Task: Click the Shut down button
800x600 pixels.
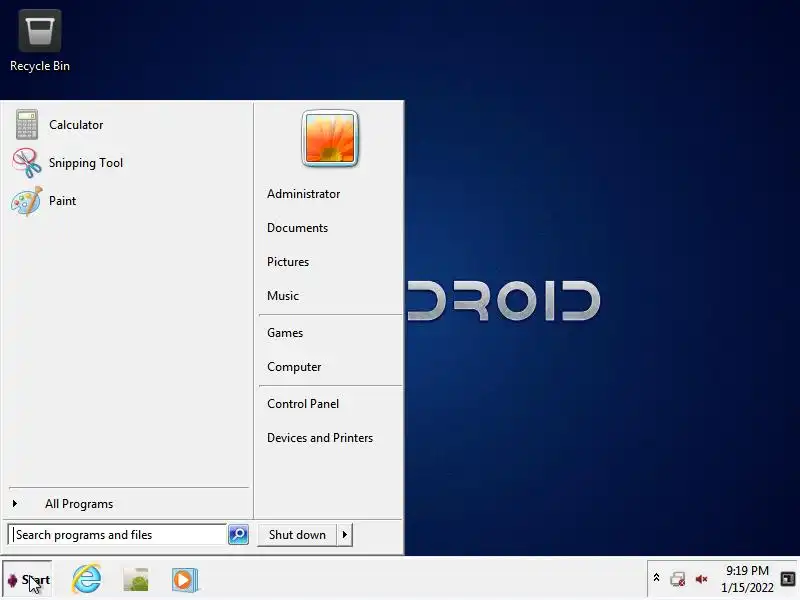Action: point(297,535)
